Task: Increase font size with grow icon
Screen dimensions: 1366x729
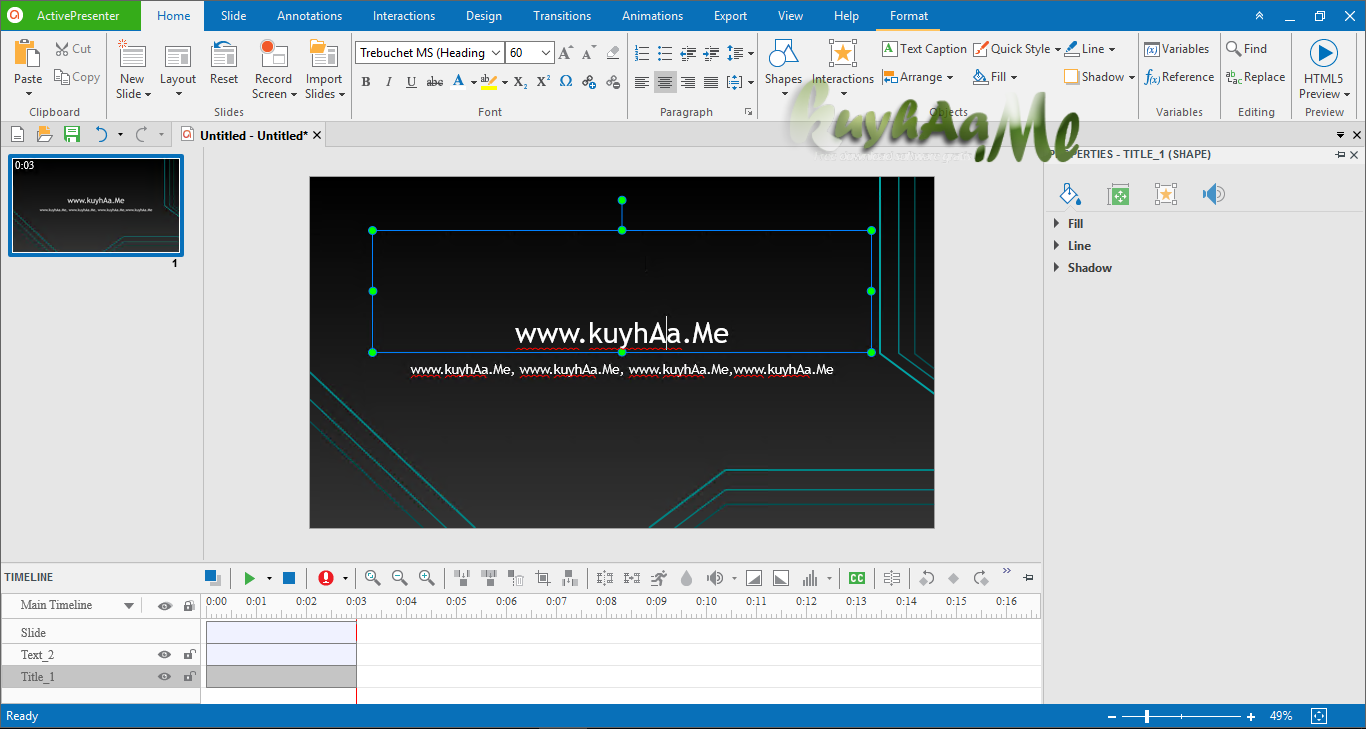Action: click(566, 53)
